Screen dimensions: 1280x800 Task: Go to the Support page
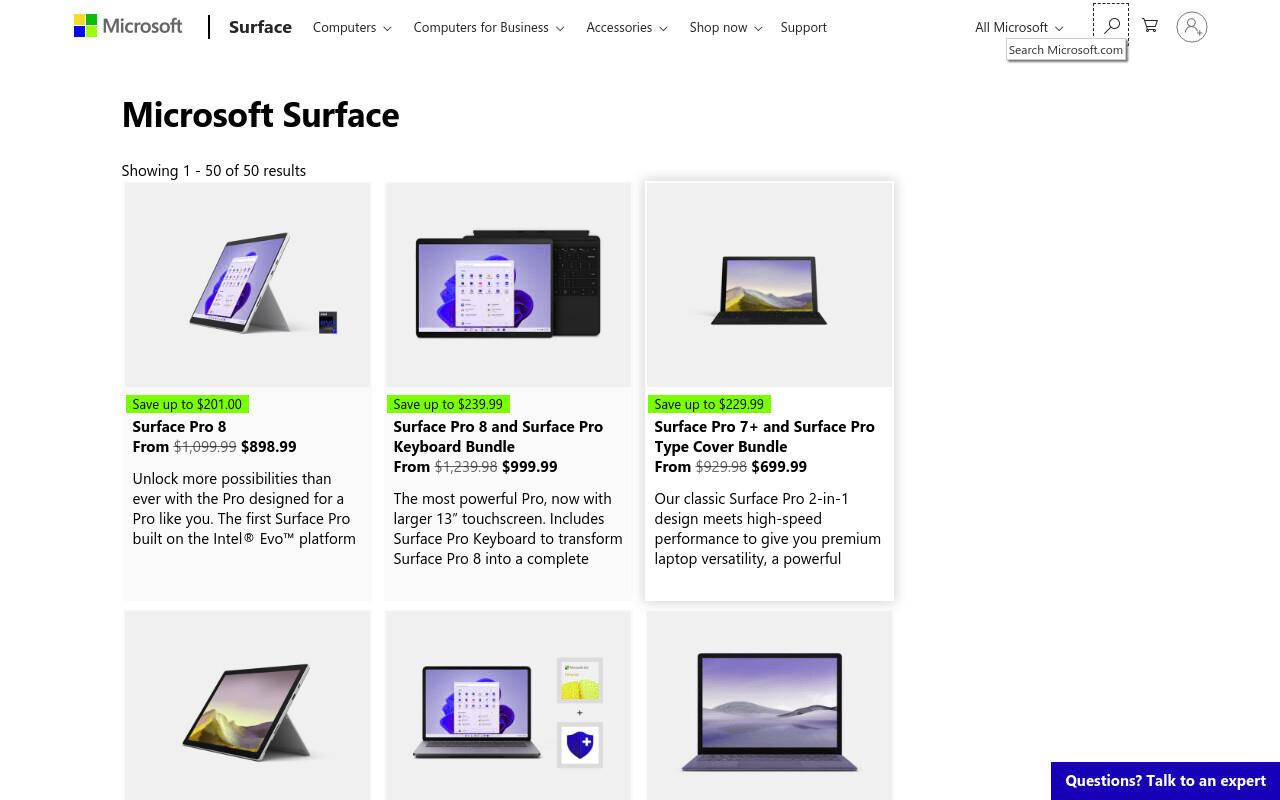804,27
